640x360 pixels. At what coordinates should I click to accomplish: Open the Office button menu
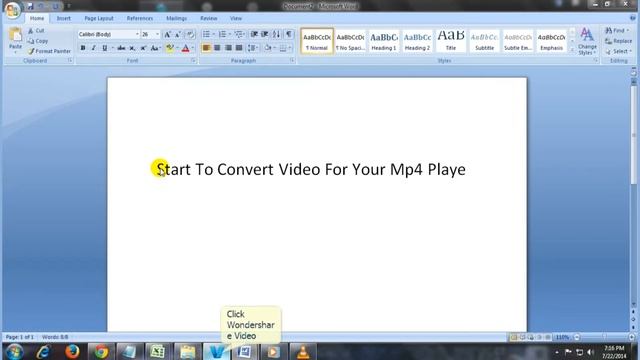[x=12, y=10]
